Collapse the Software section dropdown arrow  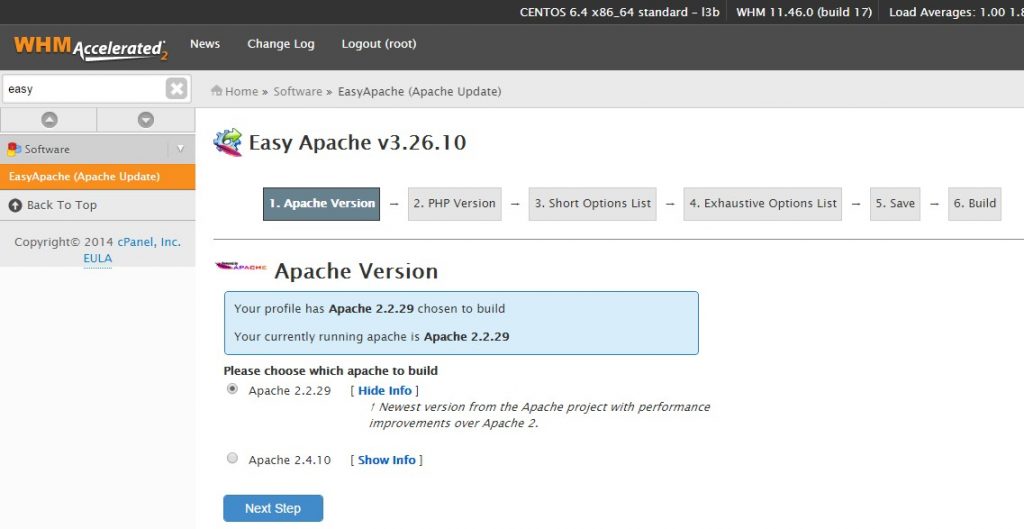pos(181,149)
